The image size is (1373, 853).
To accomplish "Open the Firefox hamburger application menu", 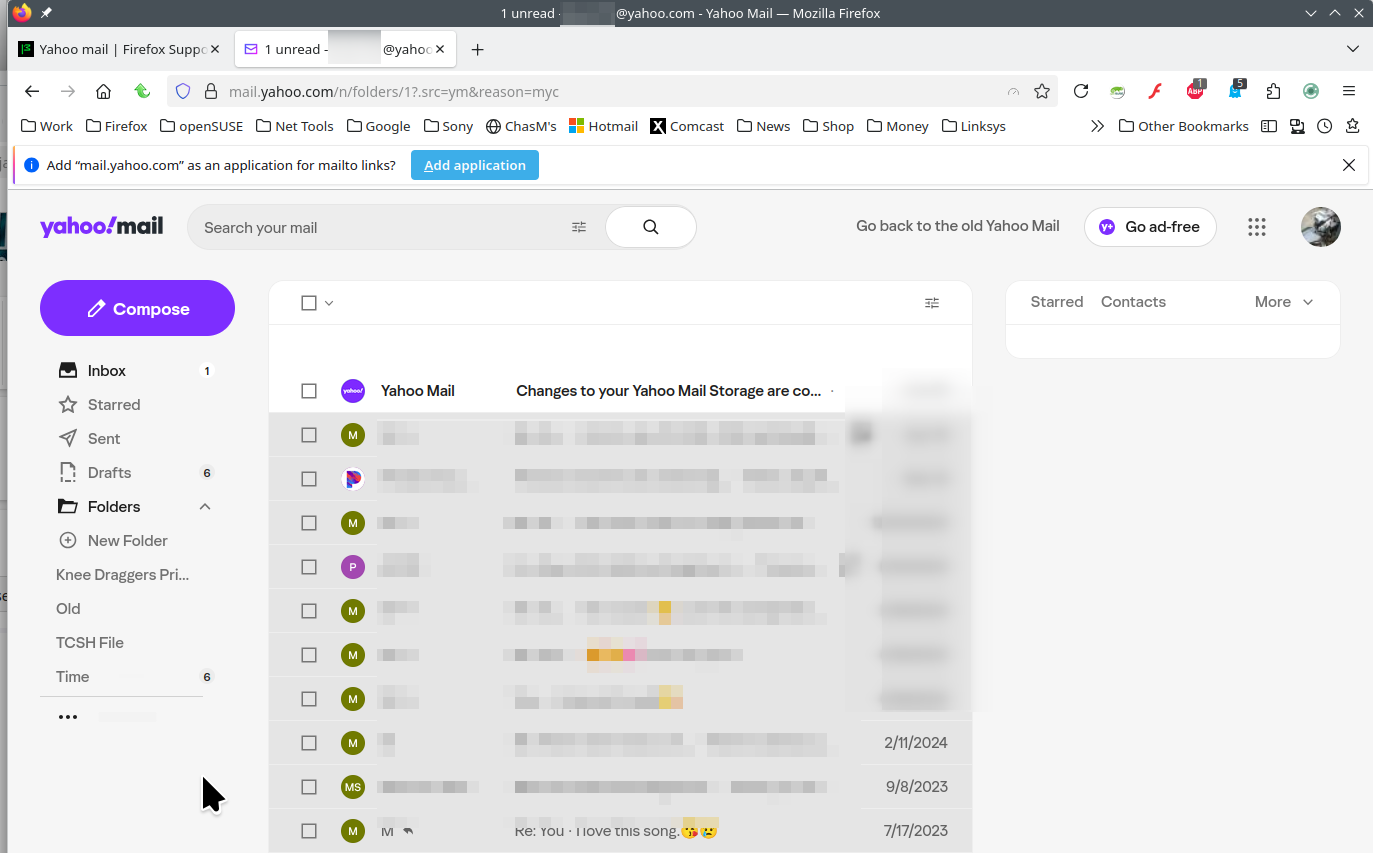I will 1349,92.
